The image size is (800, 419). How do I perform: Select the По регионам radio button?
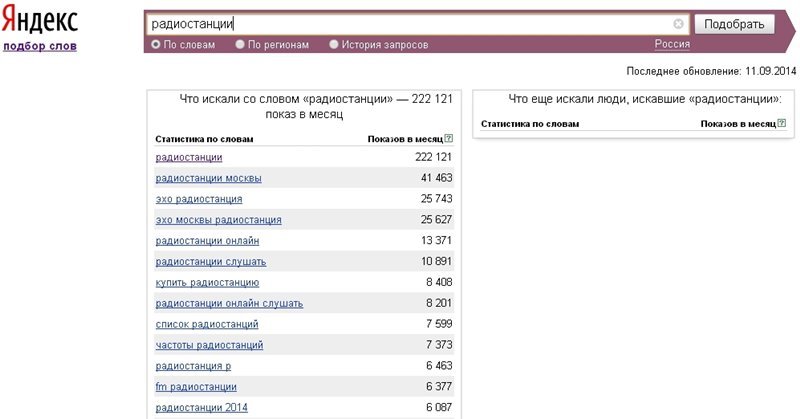click(240, 44)
